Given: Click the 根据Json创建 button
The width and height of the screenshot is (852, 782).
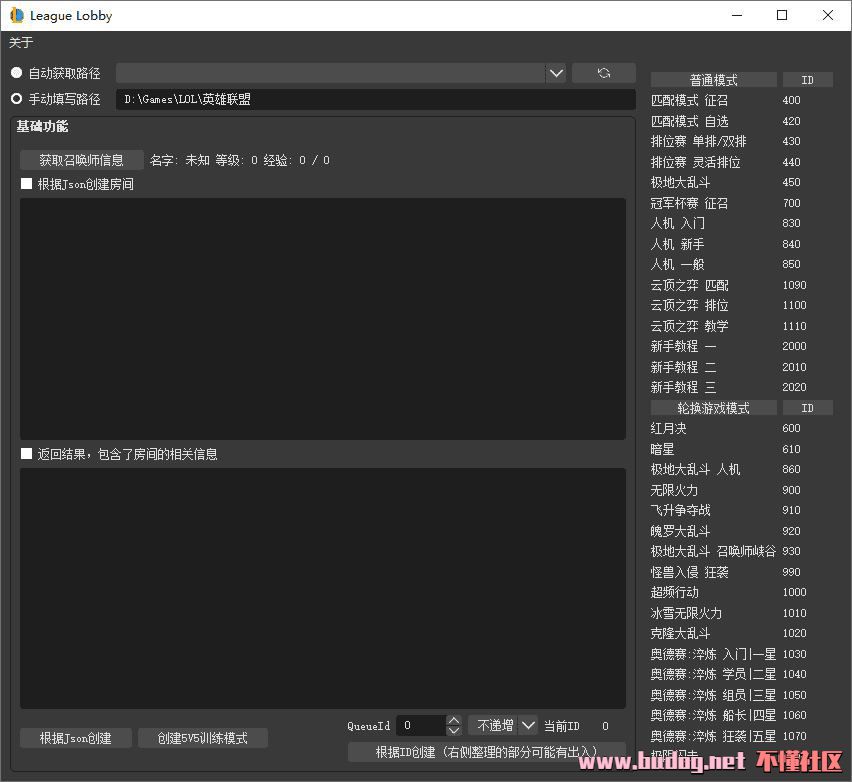Looking at the screenshot, I should pos(76,738).
